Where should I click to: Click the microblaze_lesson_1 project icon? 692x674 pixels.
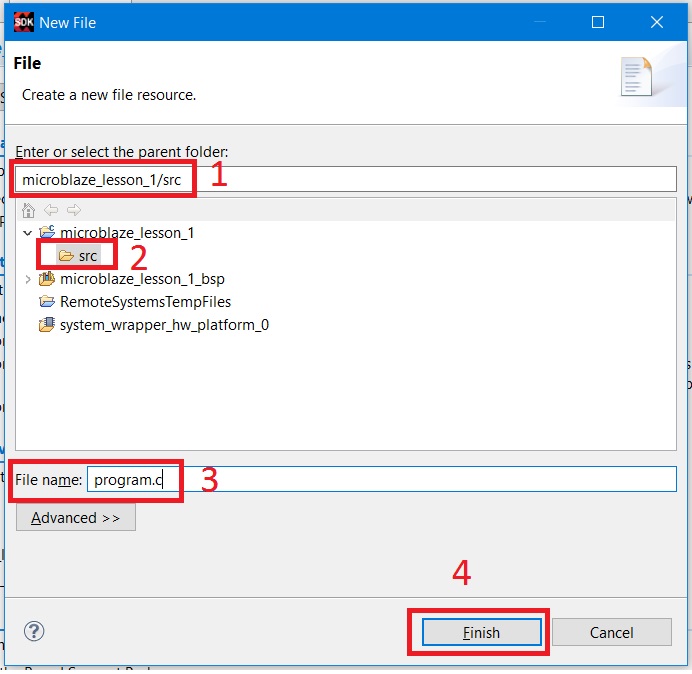pos(46,233)
